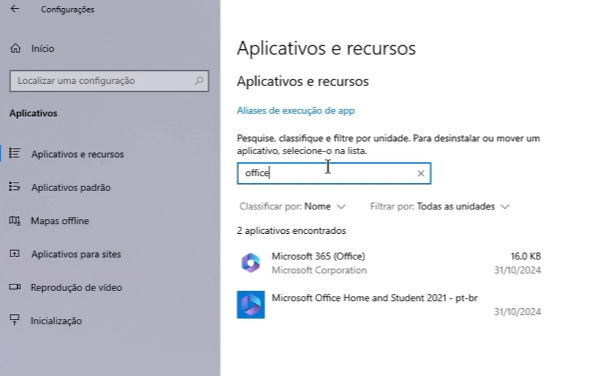Click the magnifier in settings search
This screenshot has width=598, height=376.
[x=199, y=81]
